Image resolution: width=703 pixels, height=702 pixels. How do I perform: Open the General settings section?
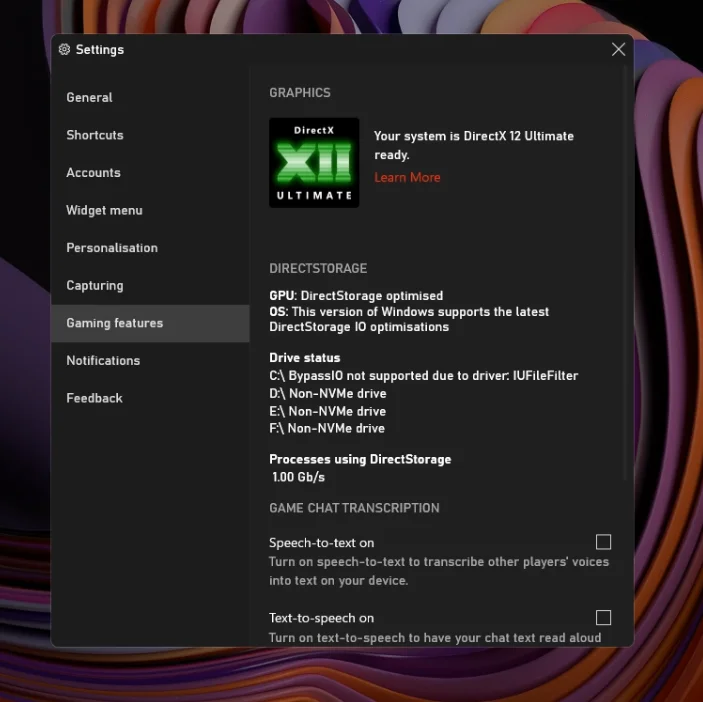point(150,97)
